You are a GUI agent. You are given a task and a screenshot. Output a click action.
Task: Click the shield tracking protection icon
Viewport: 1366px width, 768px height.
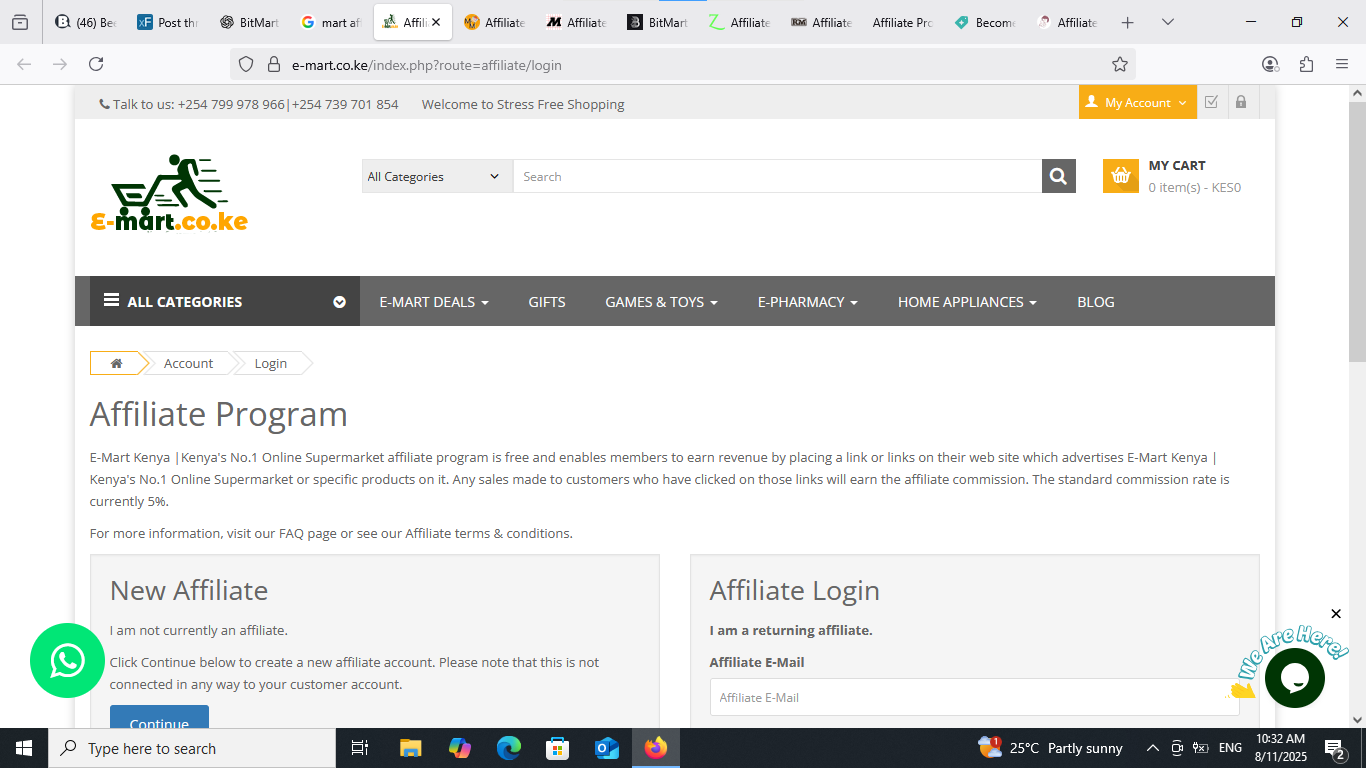point(247,65)
